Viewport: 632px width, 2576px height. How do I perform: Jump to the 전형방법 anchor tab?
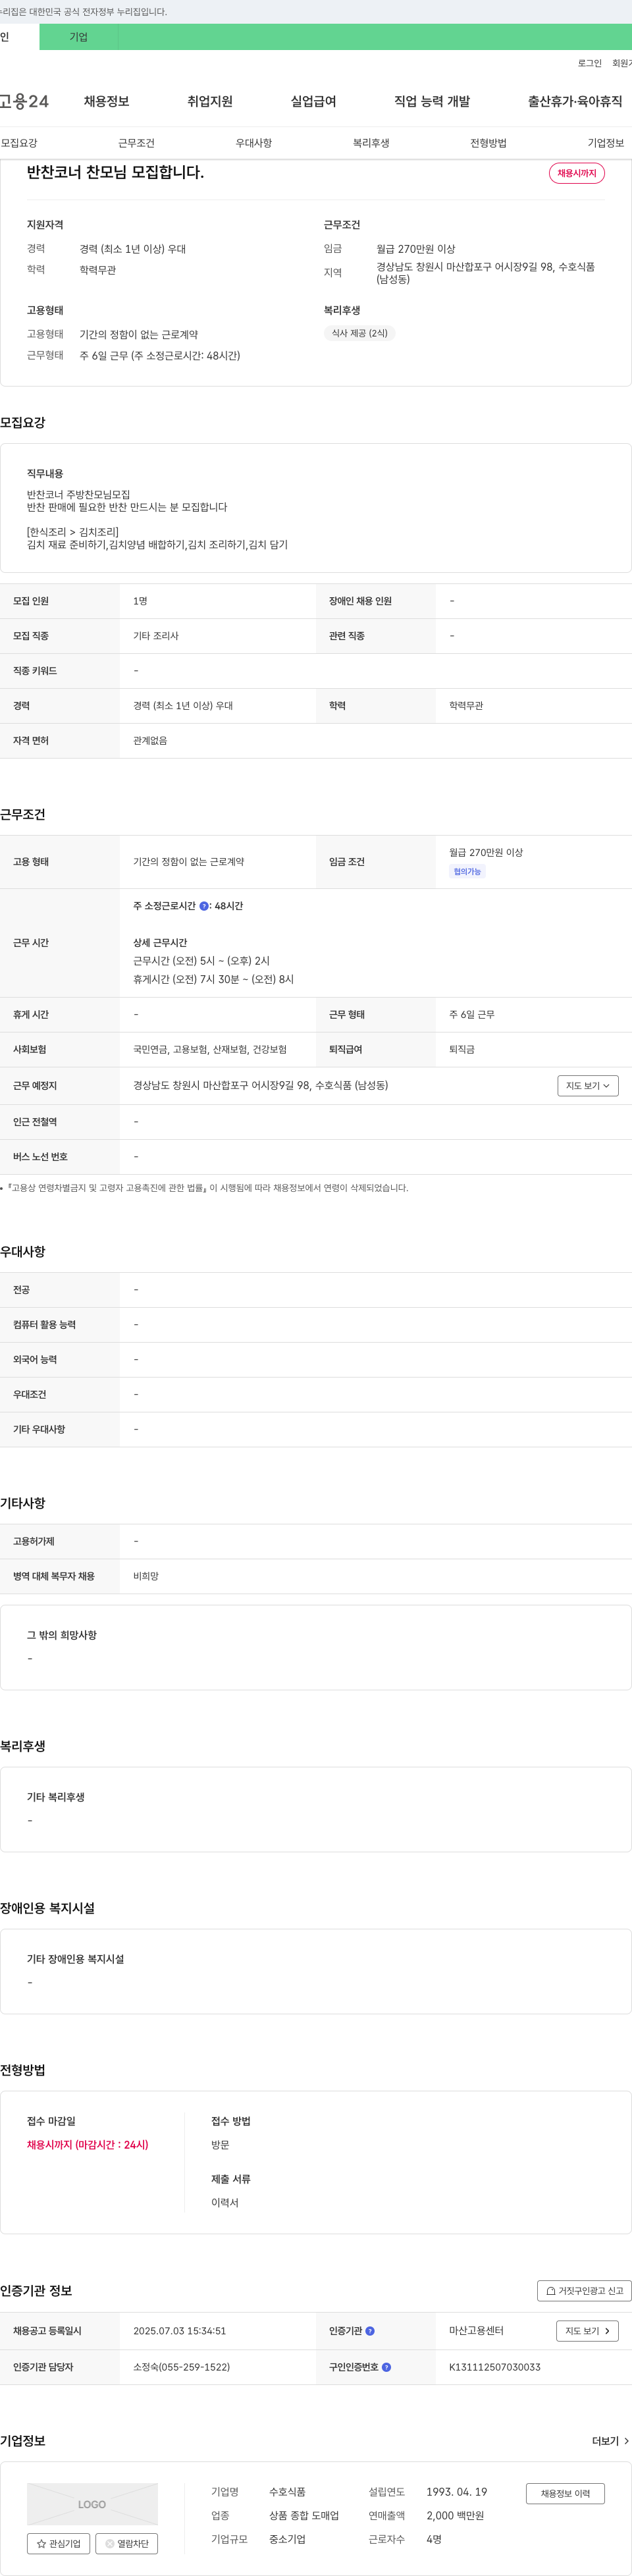coord(488,143)
